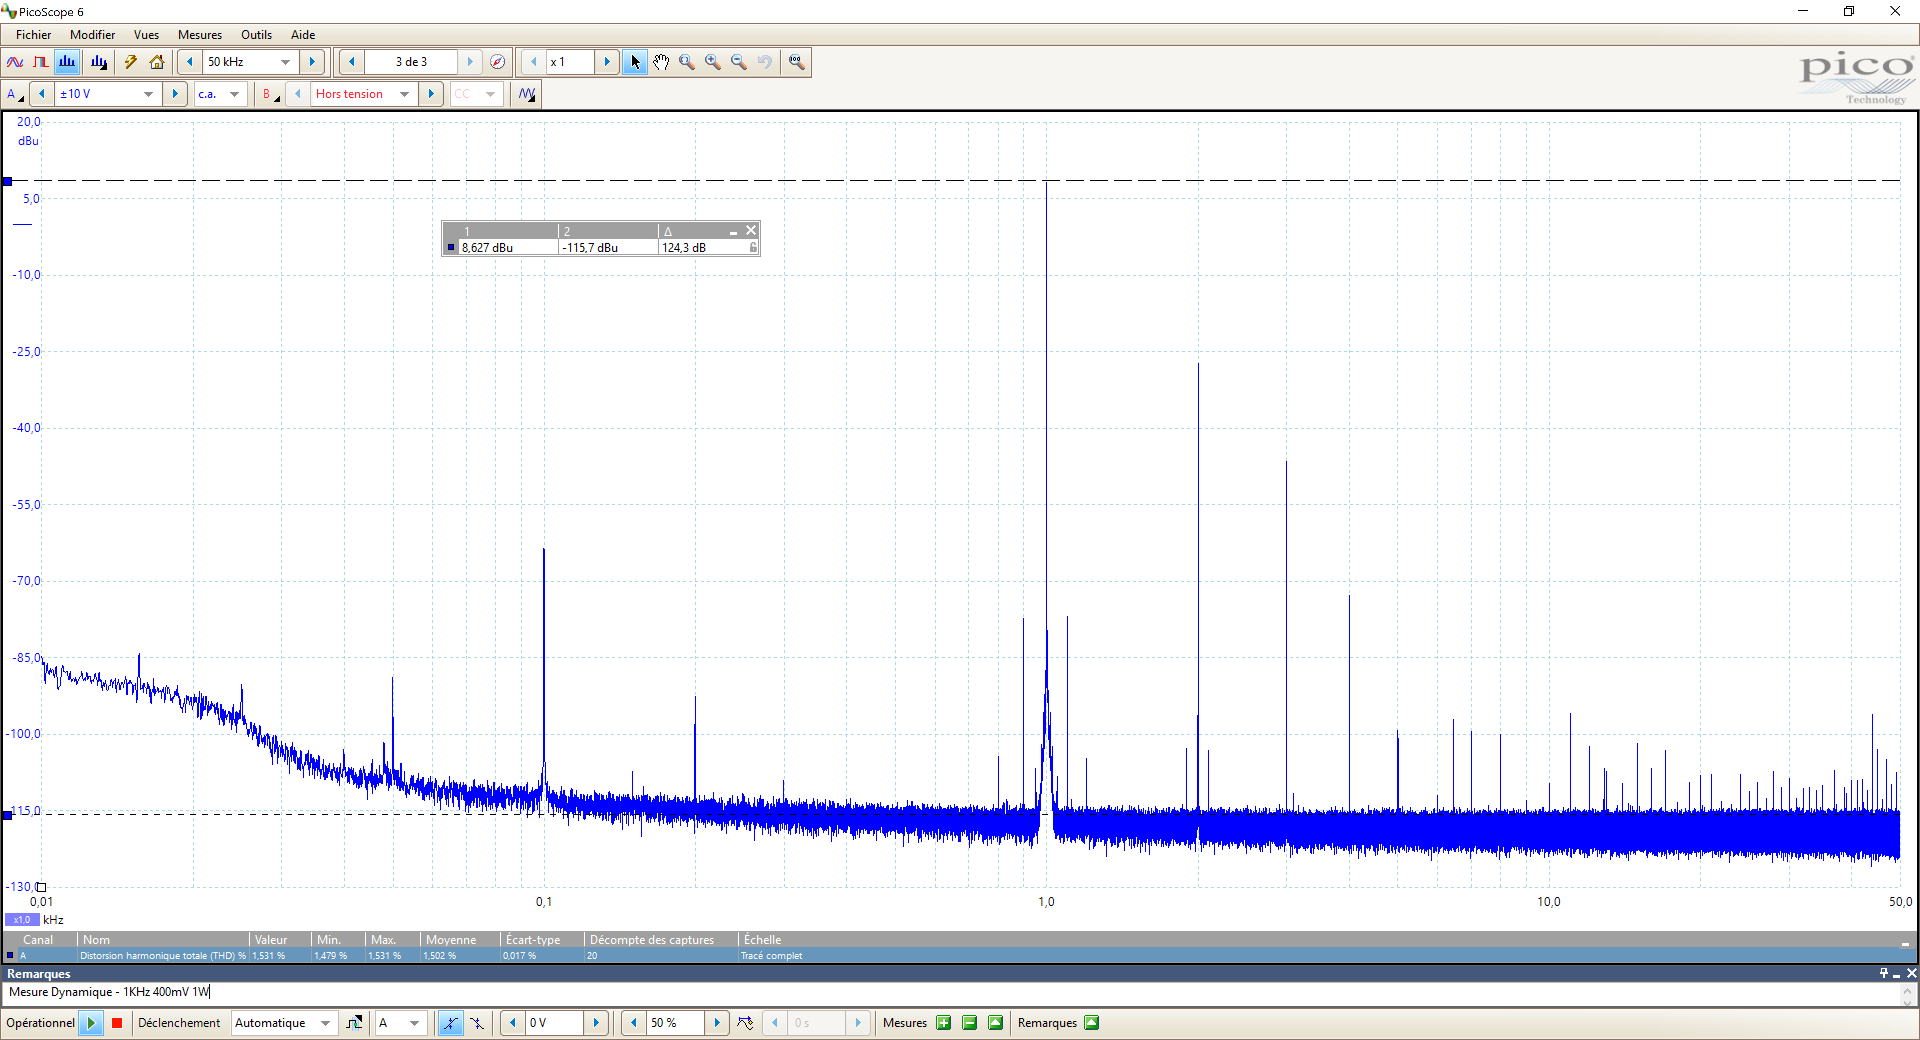Click the x1 zoom factor field
Screen dimensions: 1920x1040
(x=570, y=62)
